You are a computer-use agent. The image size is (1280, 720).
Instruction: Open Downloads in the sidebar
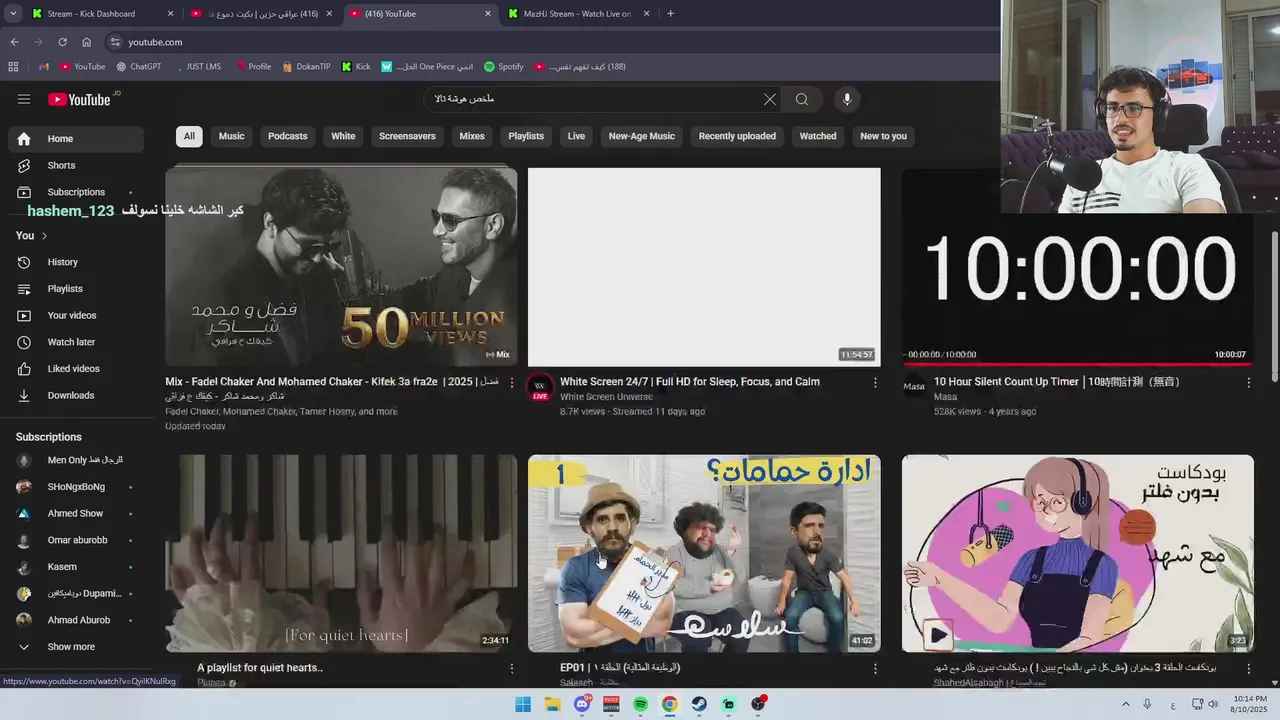coord(76,395)
